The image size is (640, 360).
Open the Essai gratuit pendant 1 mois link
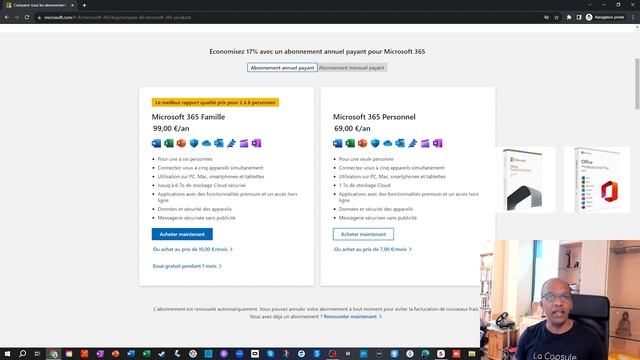coord(187,266)
